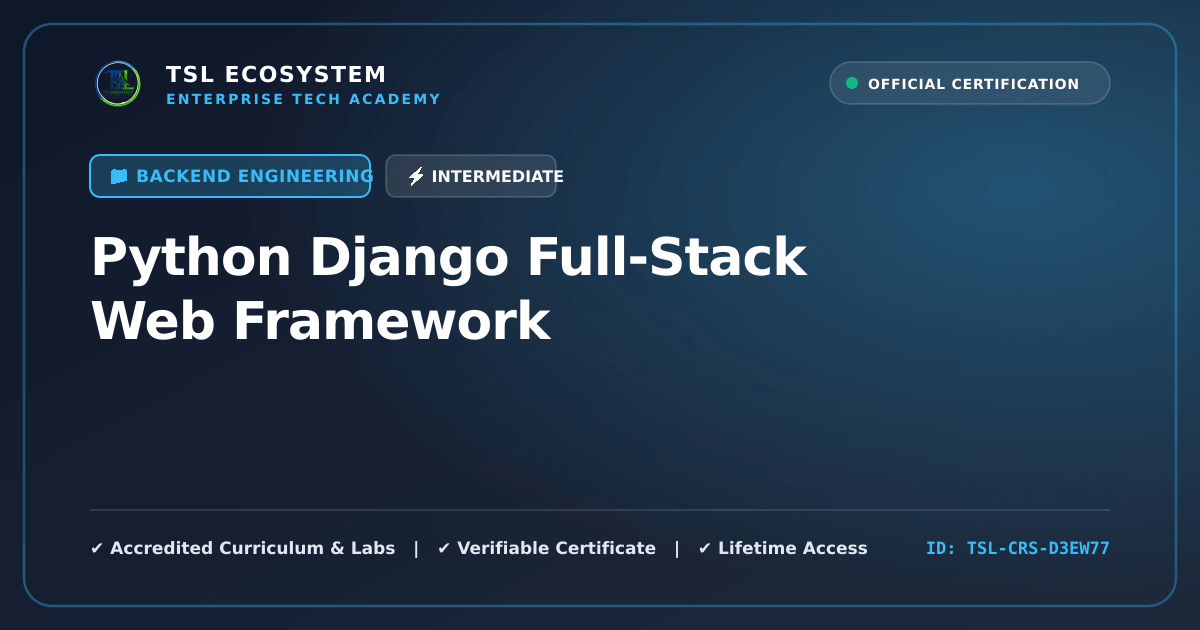Click Verifiable Certificate text

click(x=556, y=548)
